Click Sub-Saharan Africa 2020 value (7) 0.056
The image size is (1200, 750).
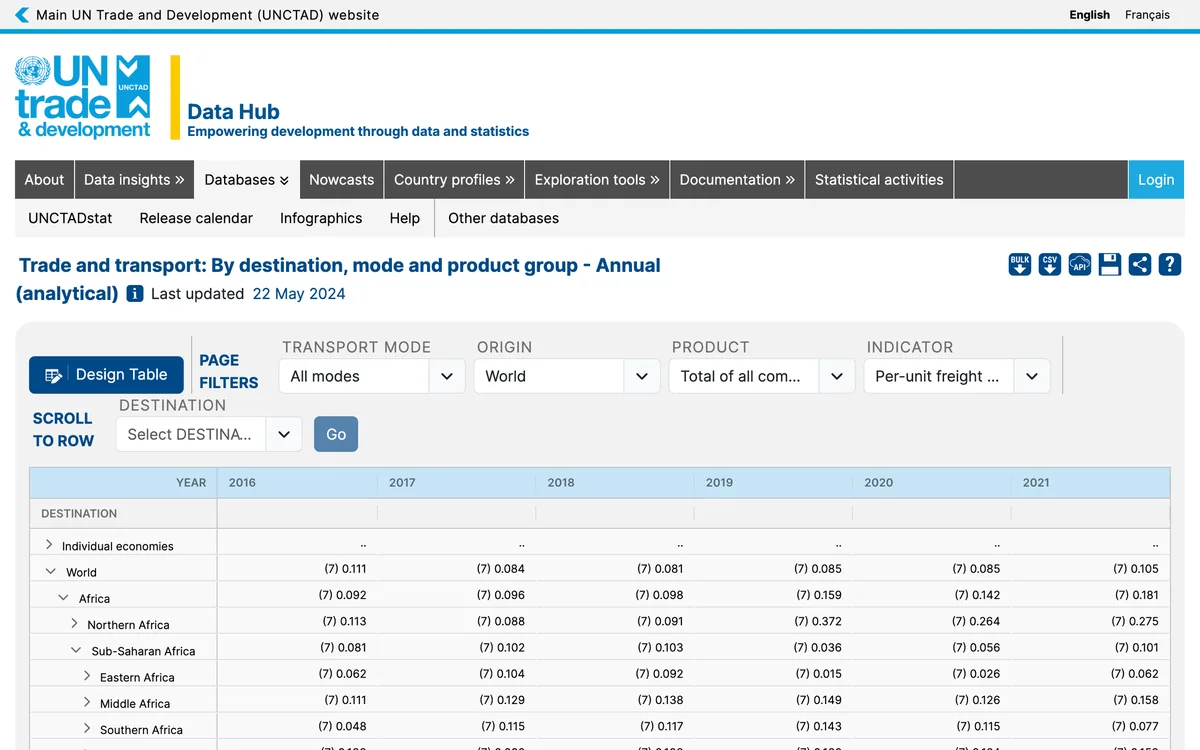coord(976,647)
